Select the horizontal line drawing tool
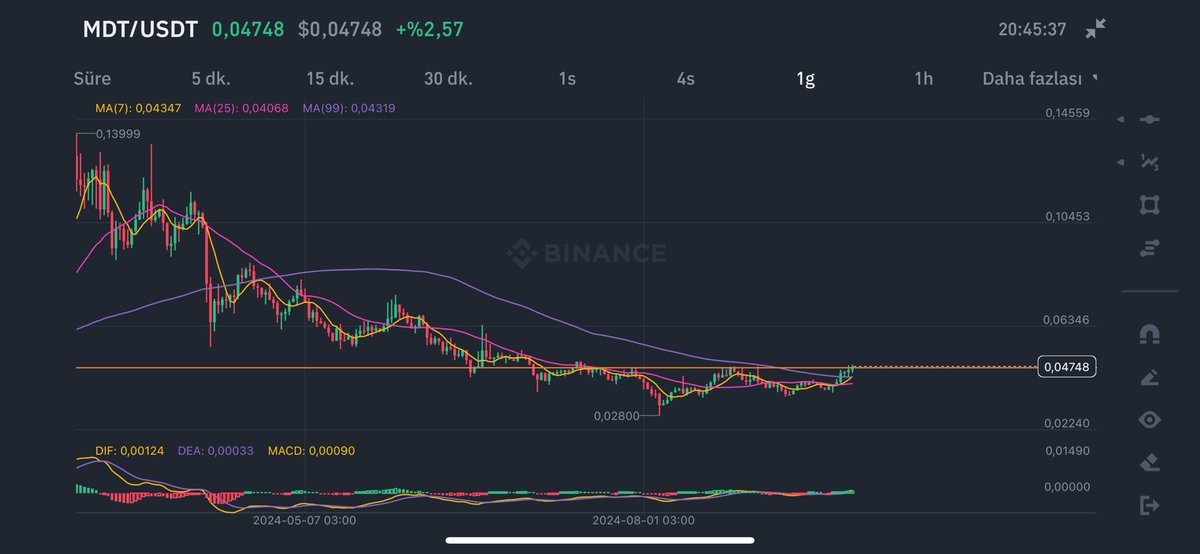This screenshot has width=1200, height=554. pos(1150,120)
